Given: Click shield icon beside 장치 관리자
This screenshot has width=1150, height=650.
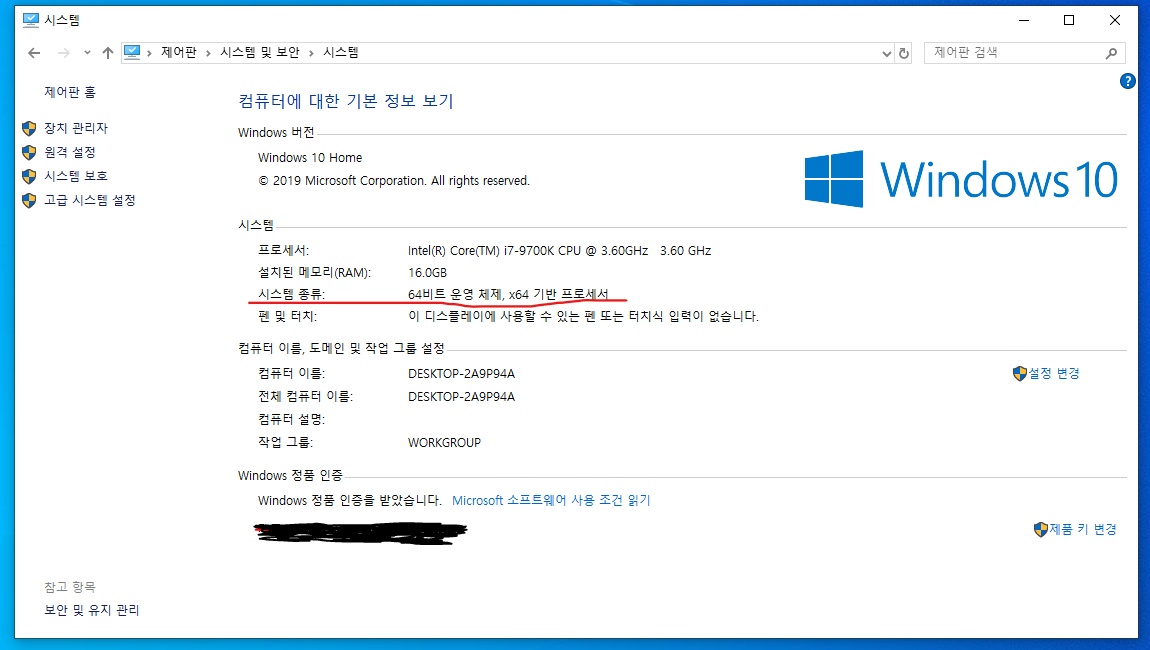Looking at the screenshot, I should (x=29, y=128).
